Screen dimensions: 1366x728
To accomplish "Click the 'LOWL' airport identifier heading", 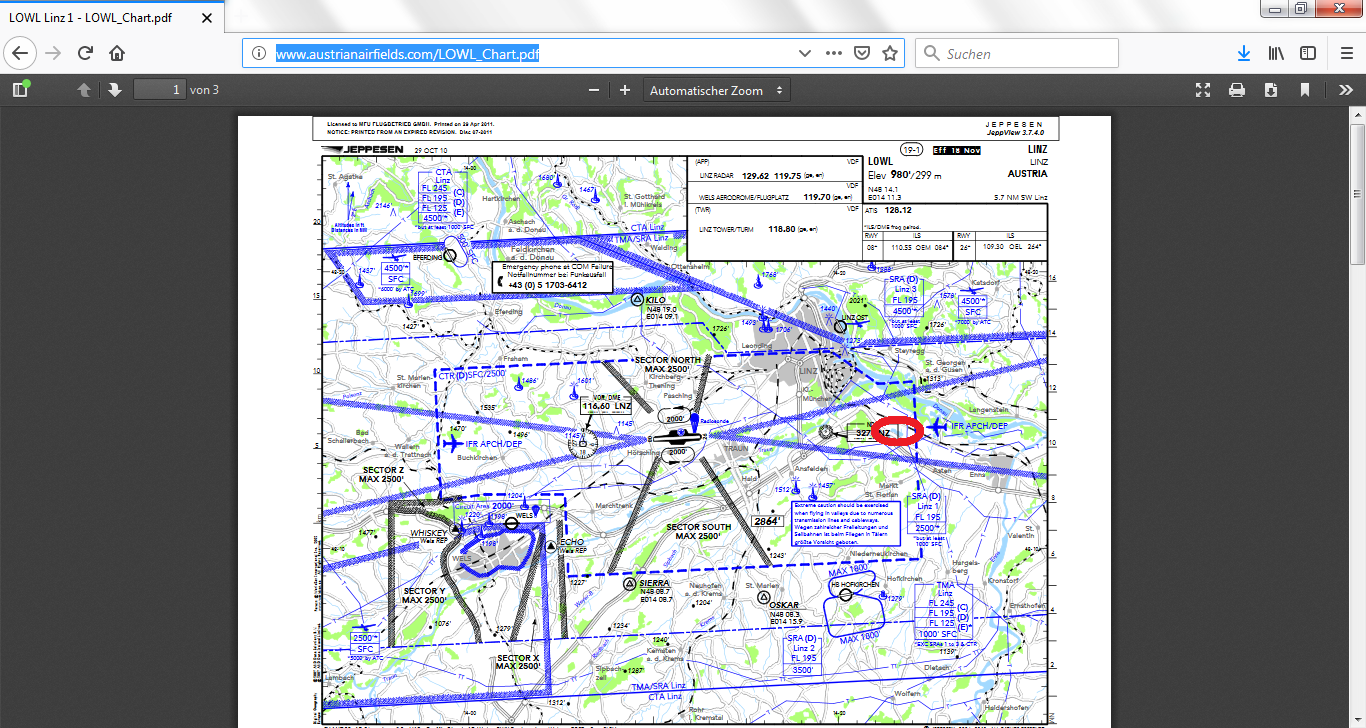I will tap(880, 160).
